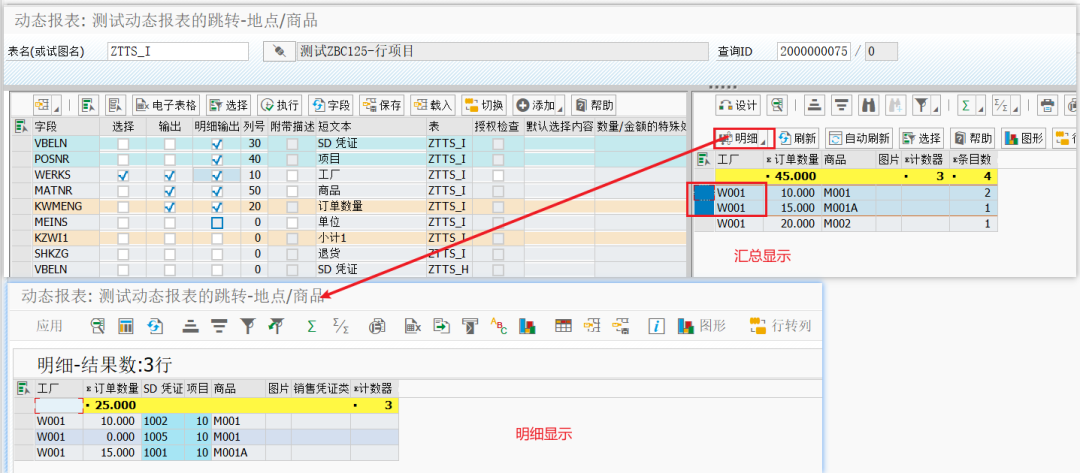The image size is (1080, 473).
Task: Sort ascending in the summary panel toolbar
Action: [x=816, y=105]
